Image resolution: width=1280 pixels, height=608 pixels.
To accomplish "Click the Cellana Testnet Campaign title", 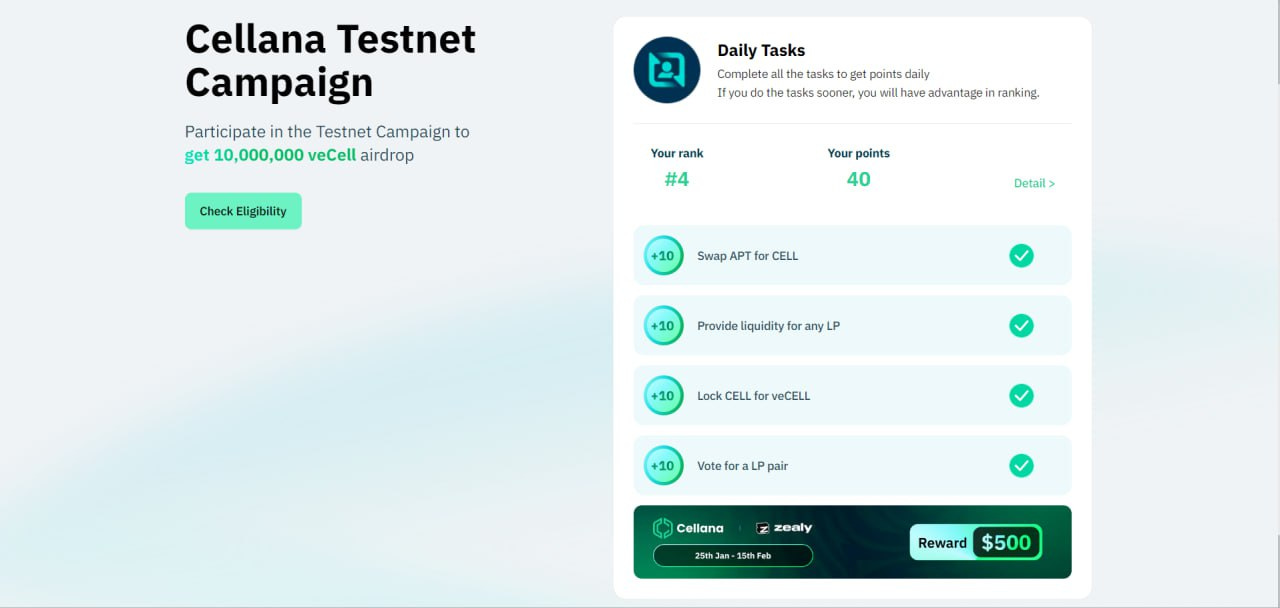I will pos(331,60).
